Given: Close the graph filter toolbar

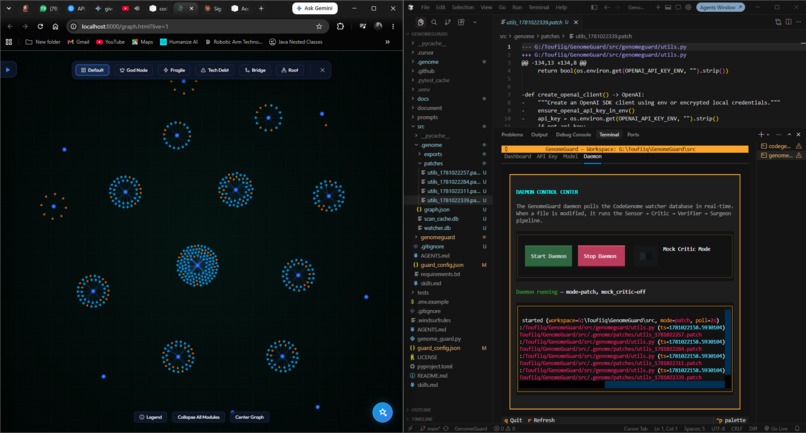Looking at the screenshot, I should (322, 70).
